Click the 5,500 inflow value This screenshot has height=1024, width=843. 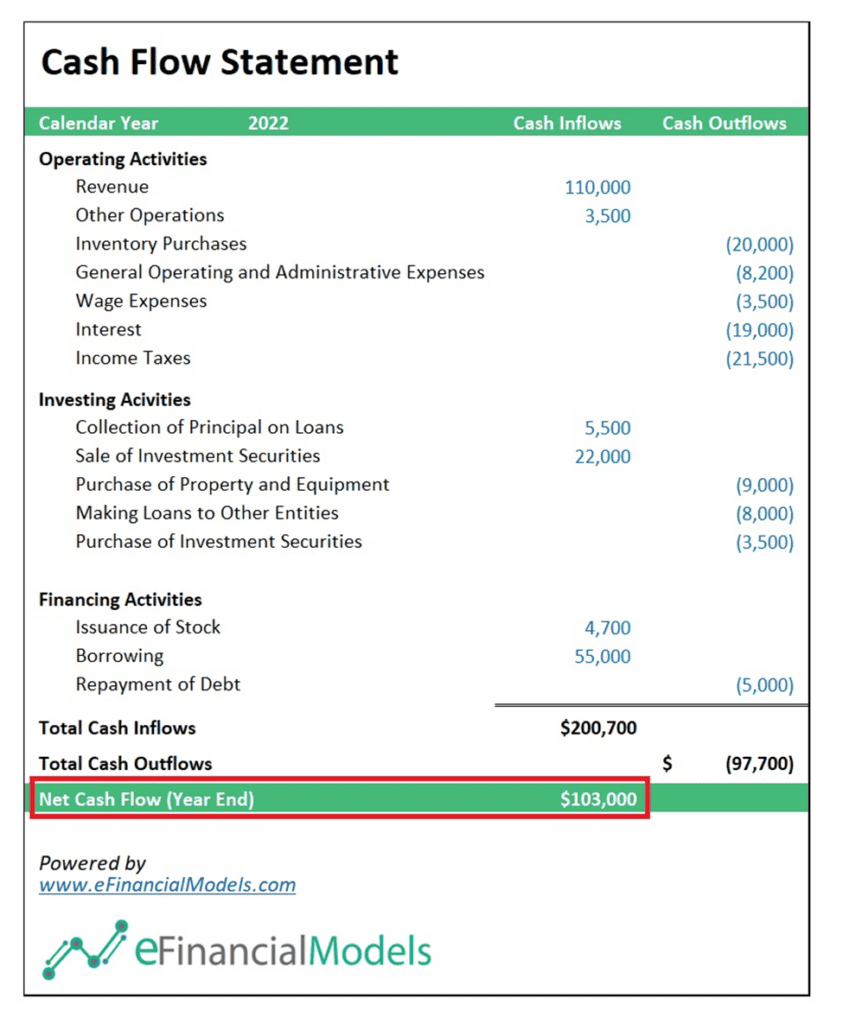pos(607,428)
